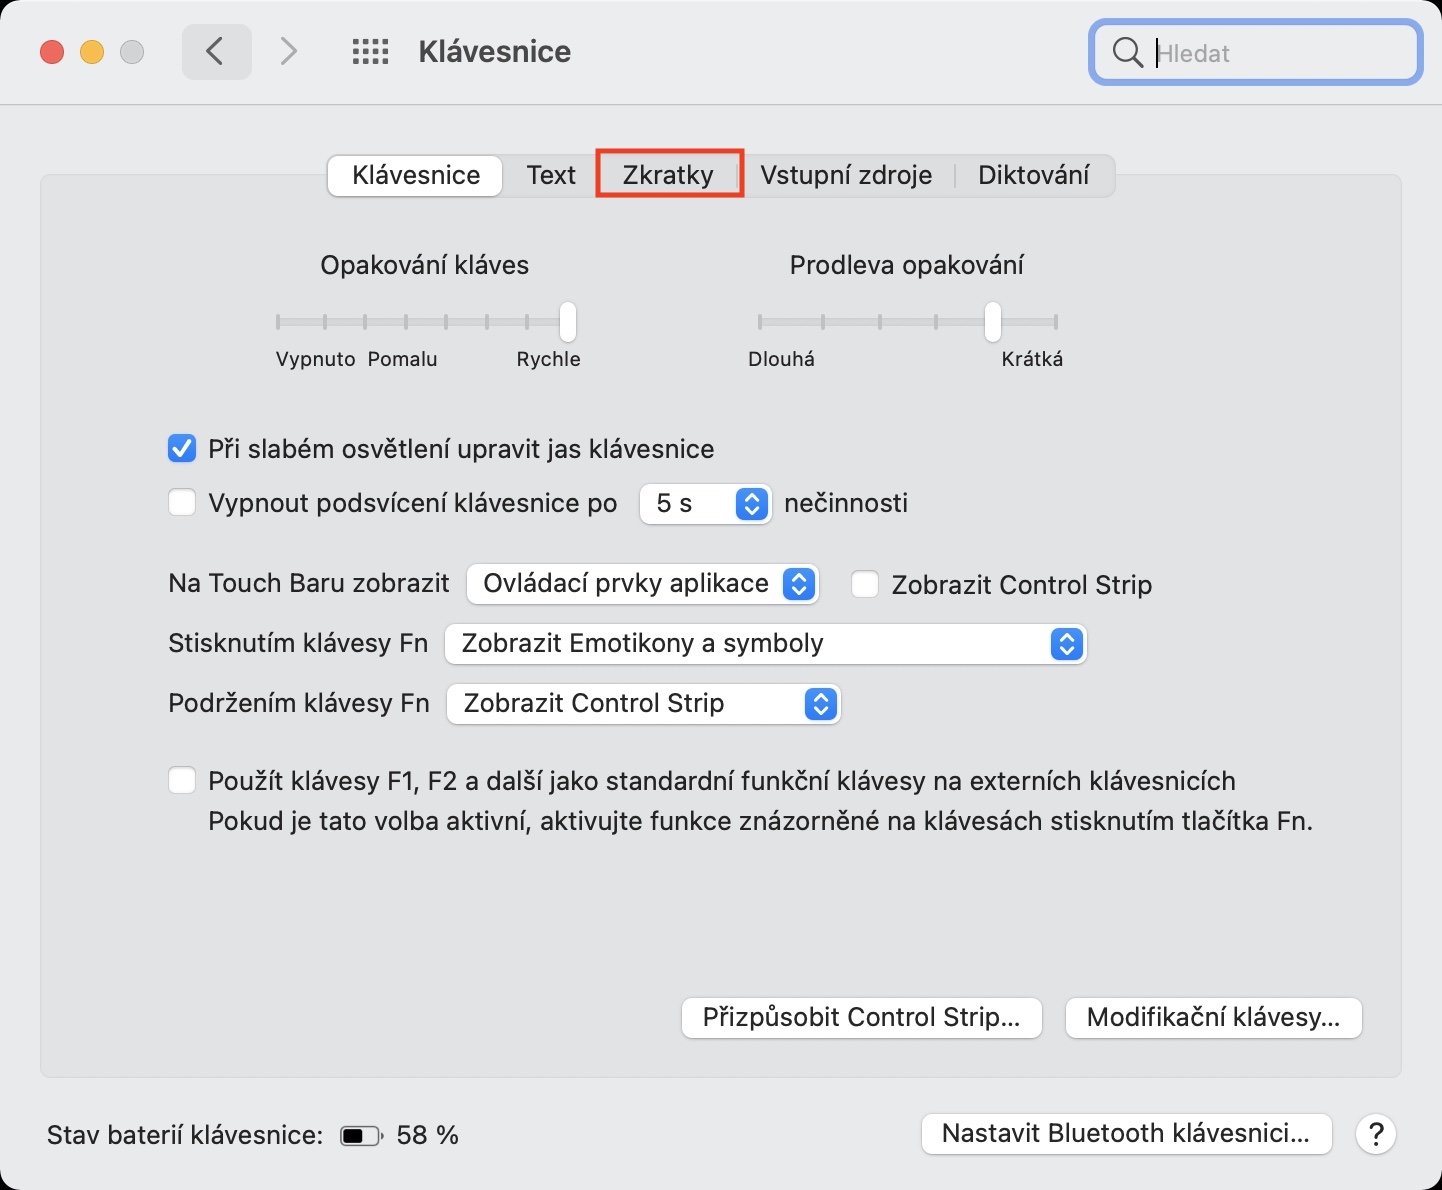Switch to the Zkratky tab

click(668, 175)
